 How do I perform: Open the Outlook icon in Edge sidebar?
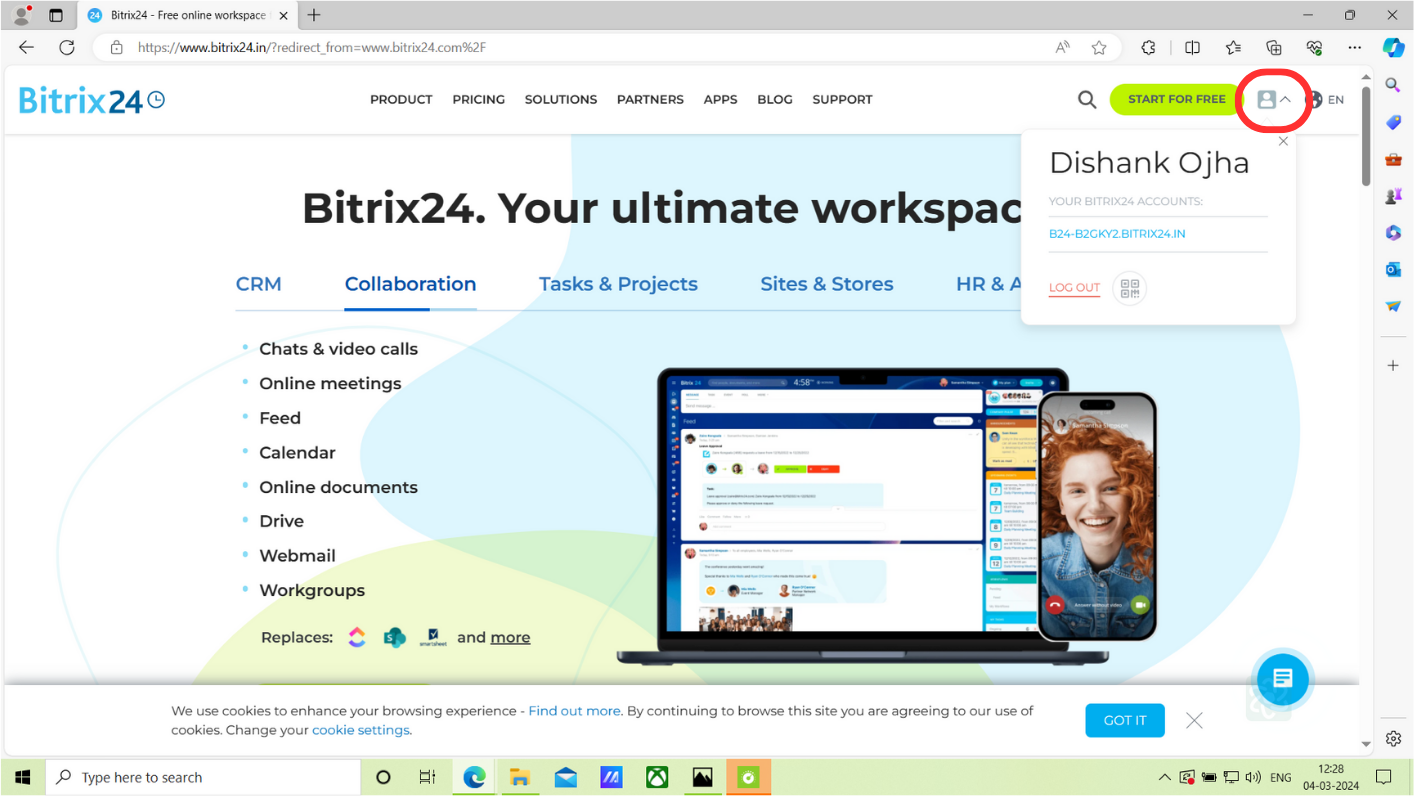(1393, 269)
